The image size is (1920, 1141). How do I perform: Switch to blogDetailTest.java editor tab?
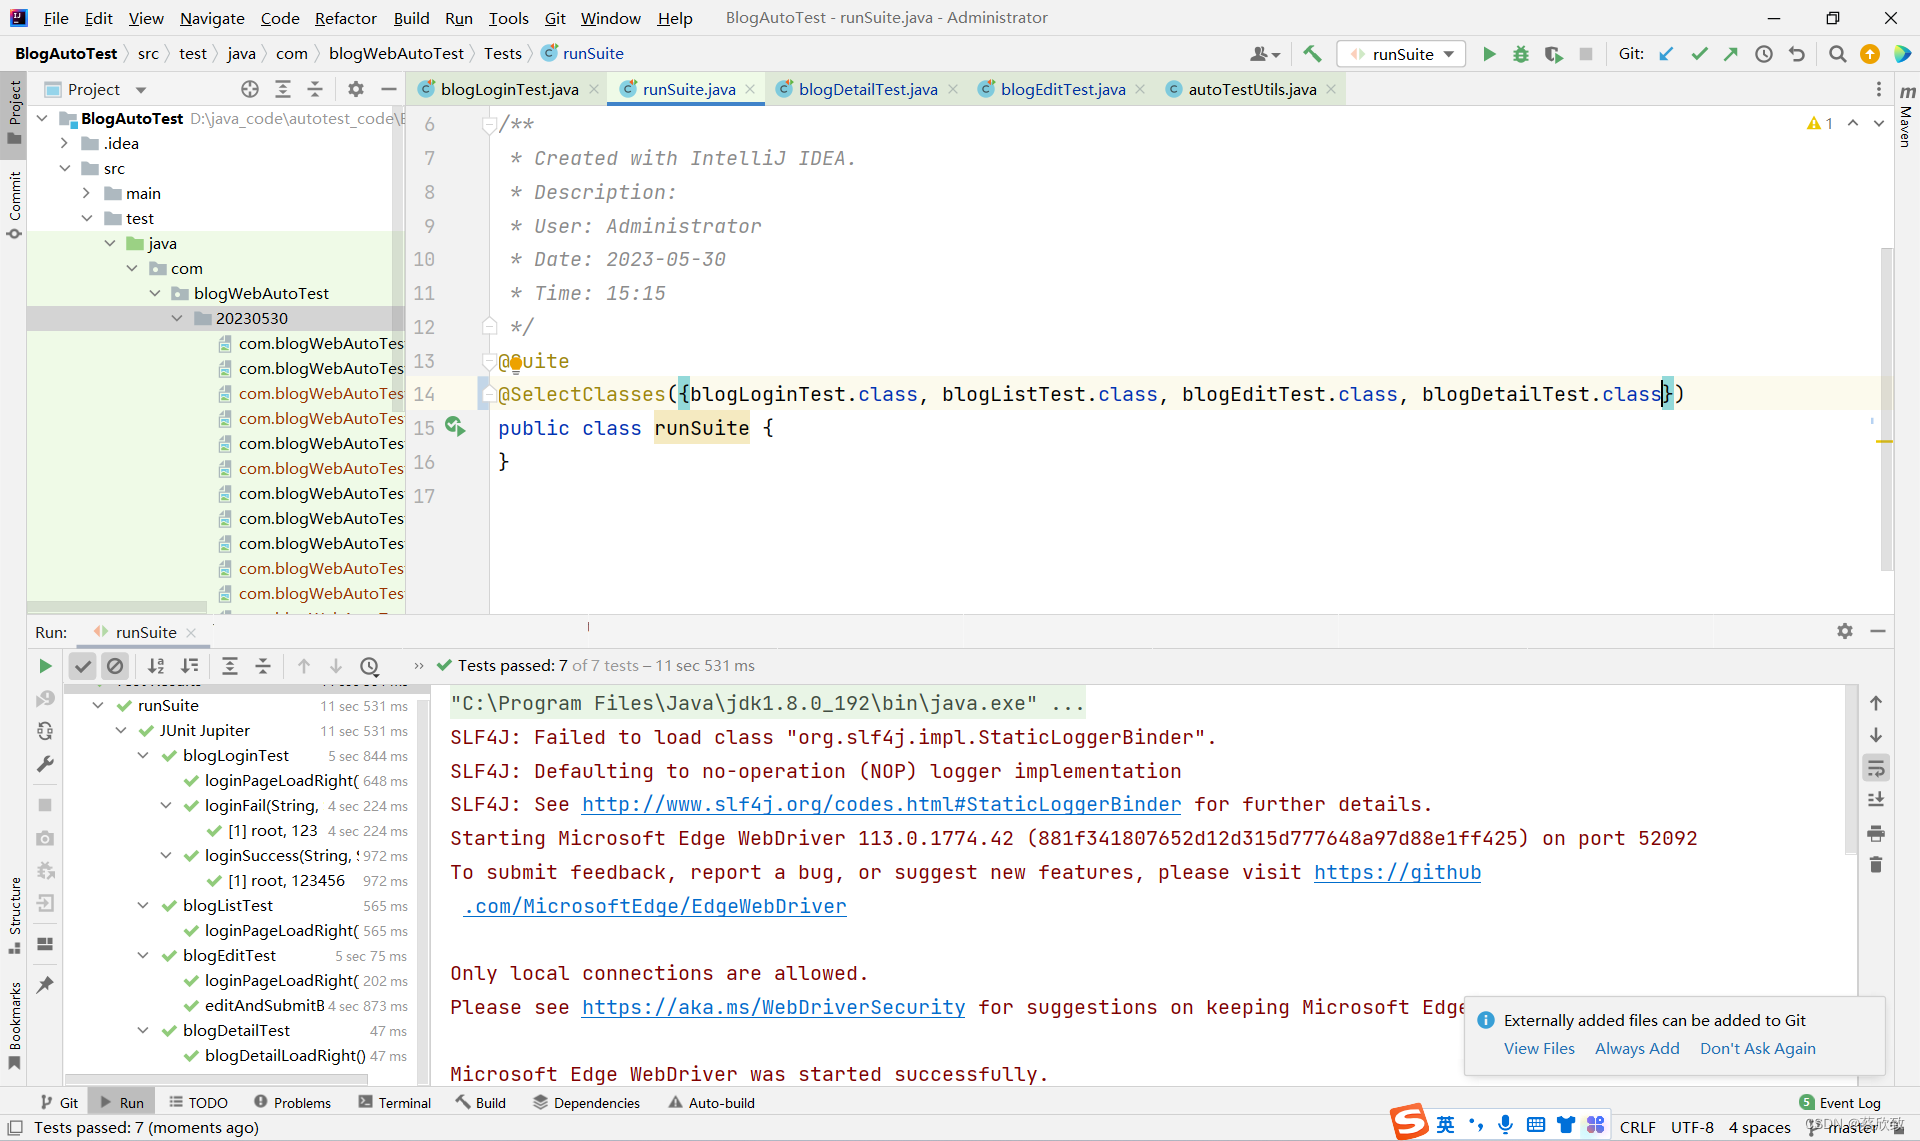click(x=867, y=89)
